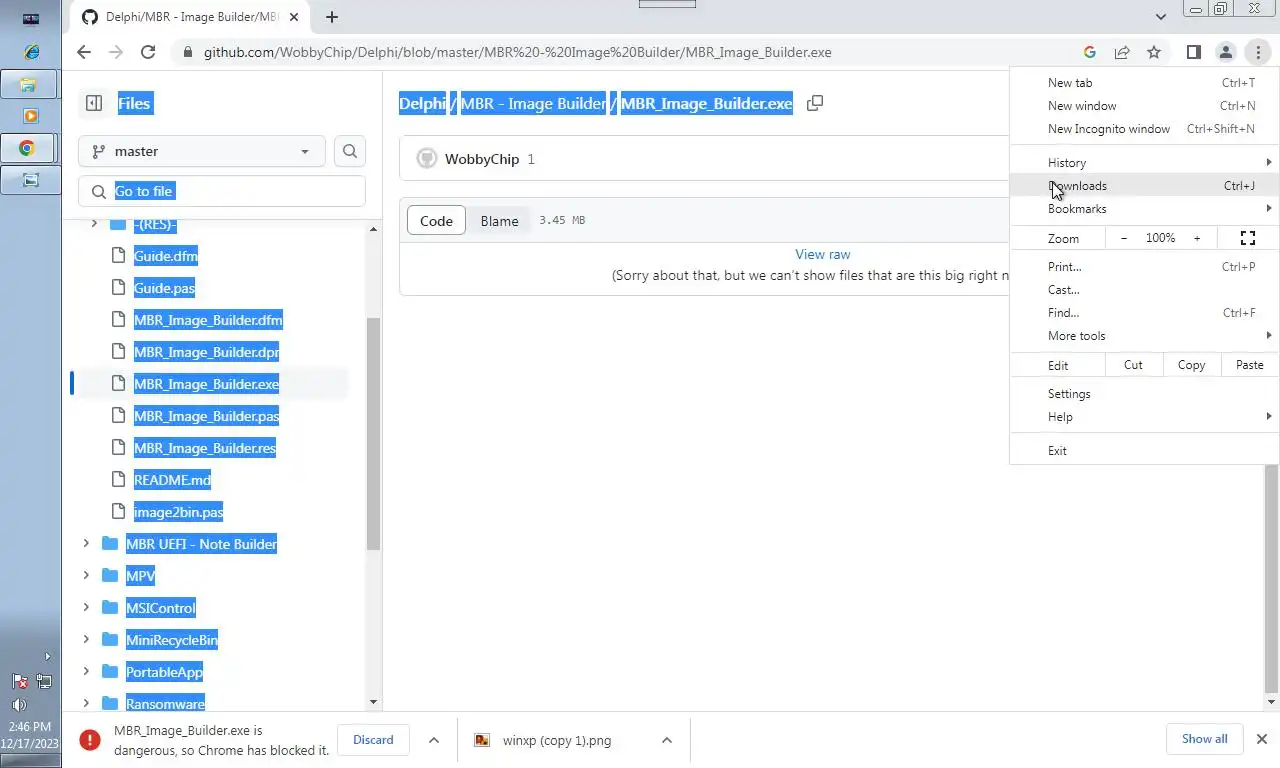
Task: Open Internet Explorer from the taskbar
Action: point(30,52)
